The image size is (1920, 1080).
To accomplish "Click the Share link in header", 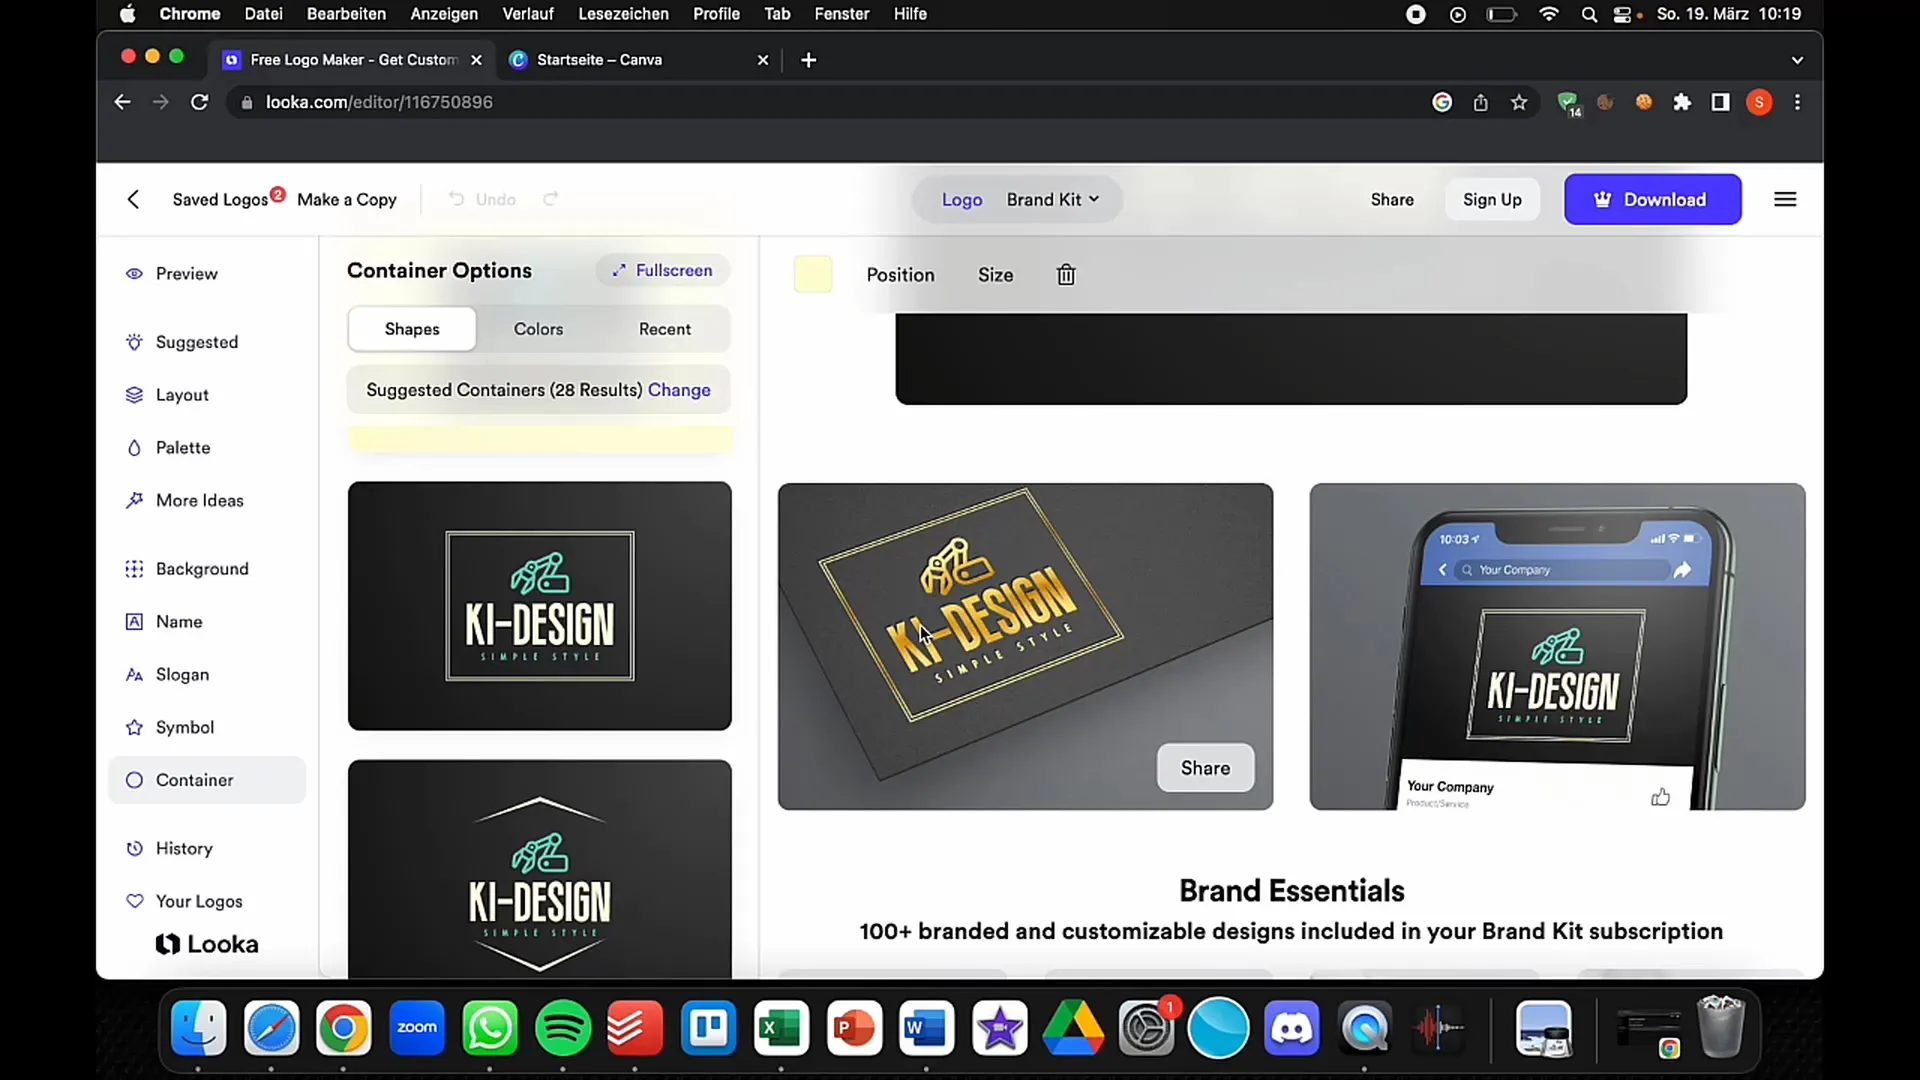I will click(1392, 199).
